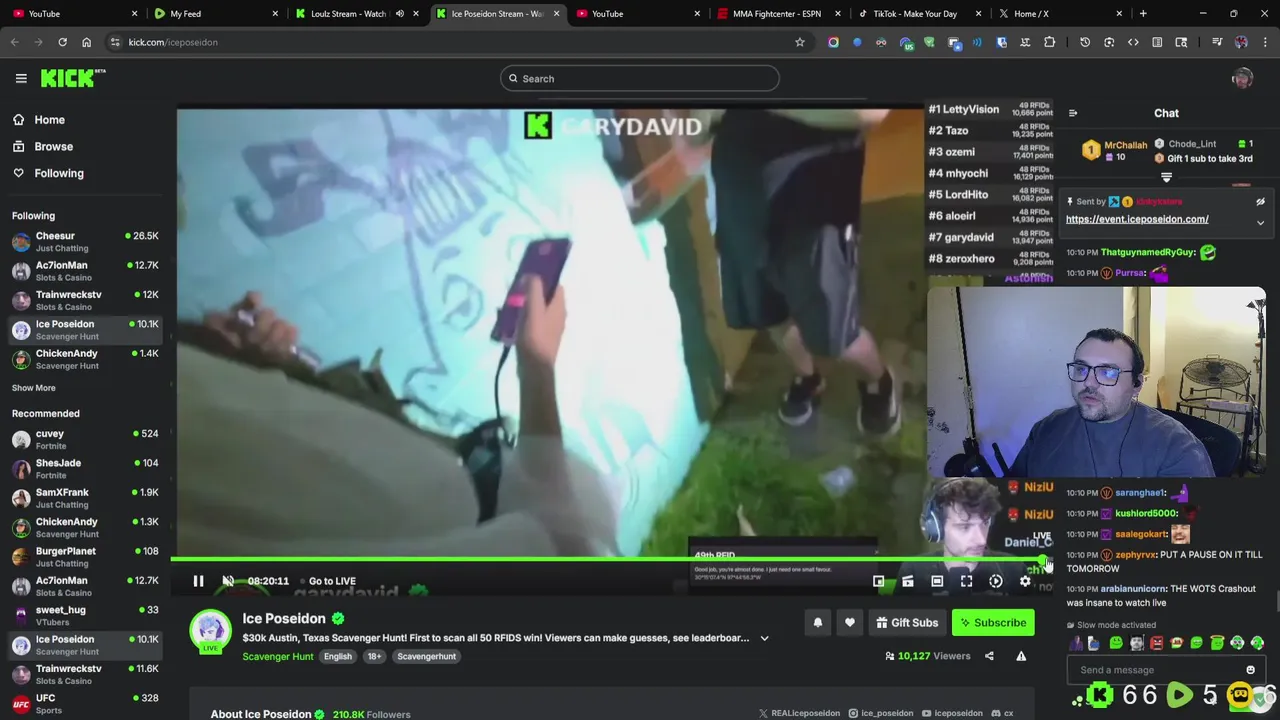Open UFC Sports channel in Recommended
1280x720 pixels.
[x=85, y=703]
